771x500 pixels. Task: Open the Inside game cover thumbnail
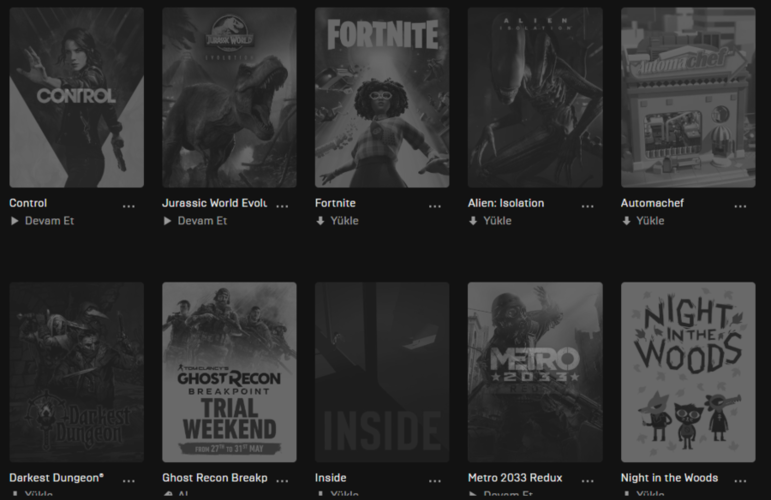tap(382, 372)
